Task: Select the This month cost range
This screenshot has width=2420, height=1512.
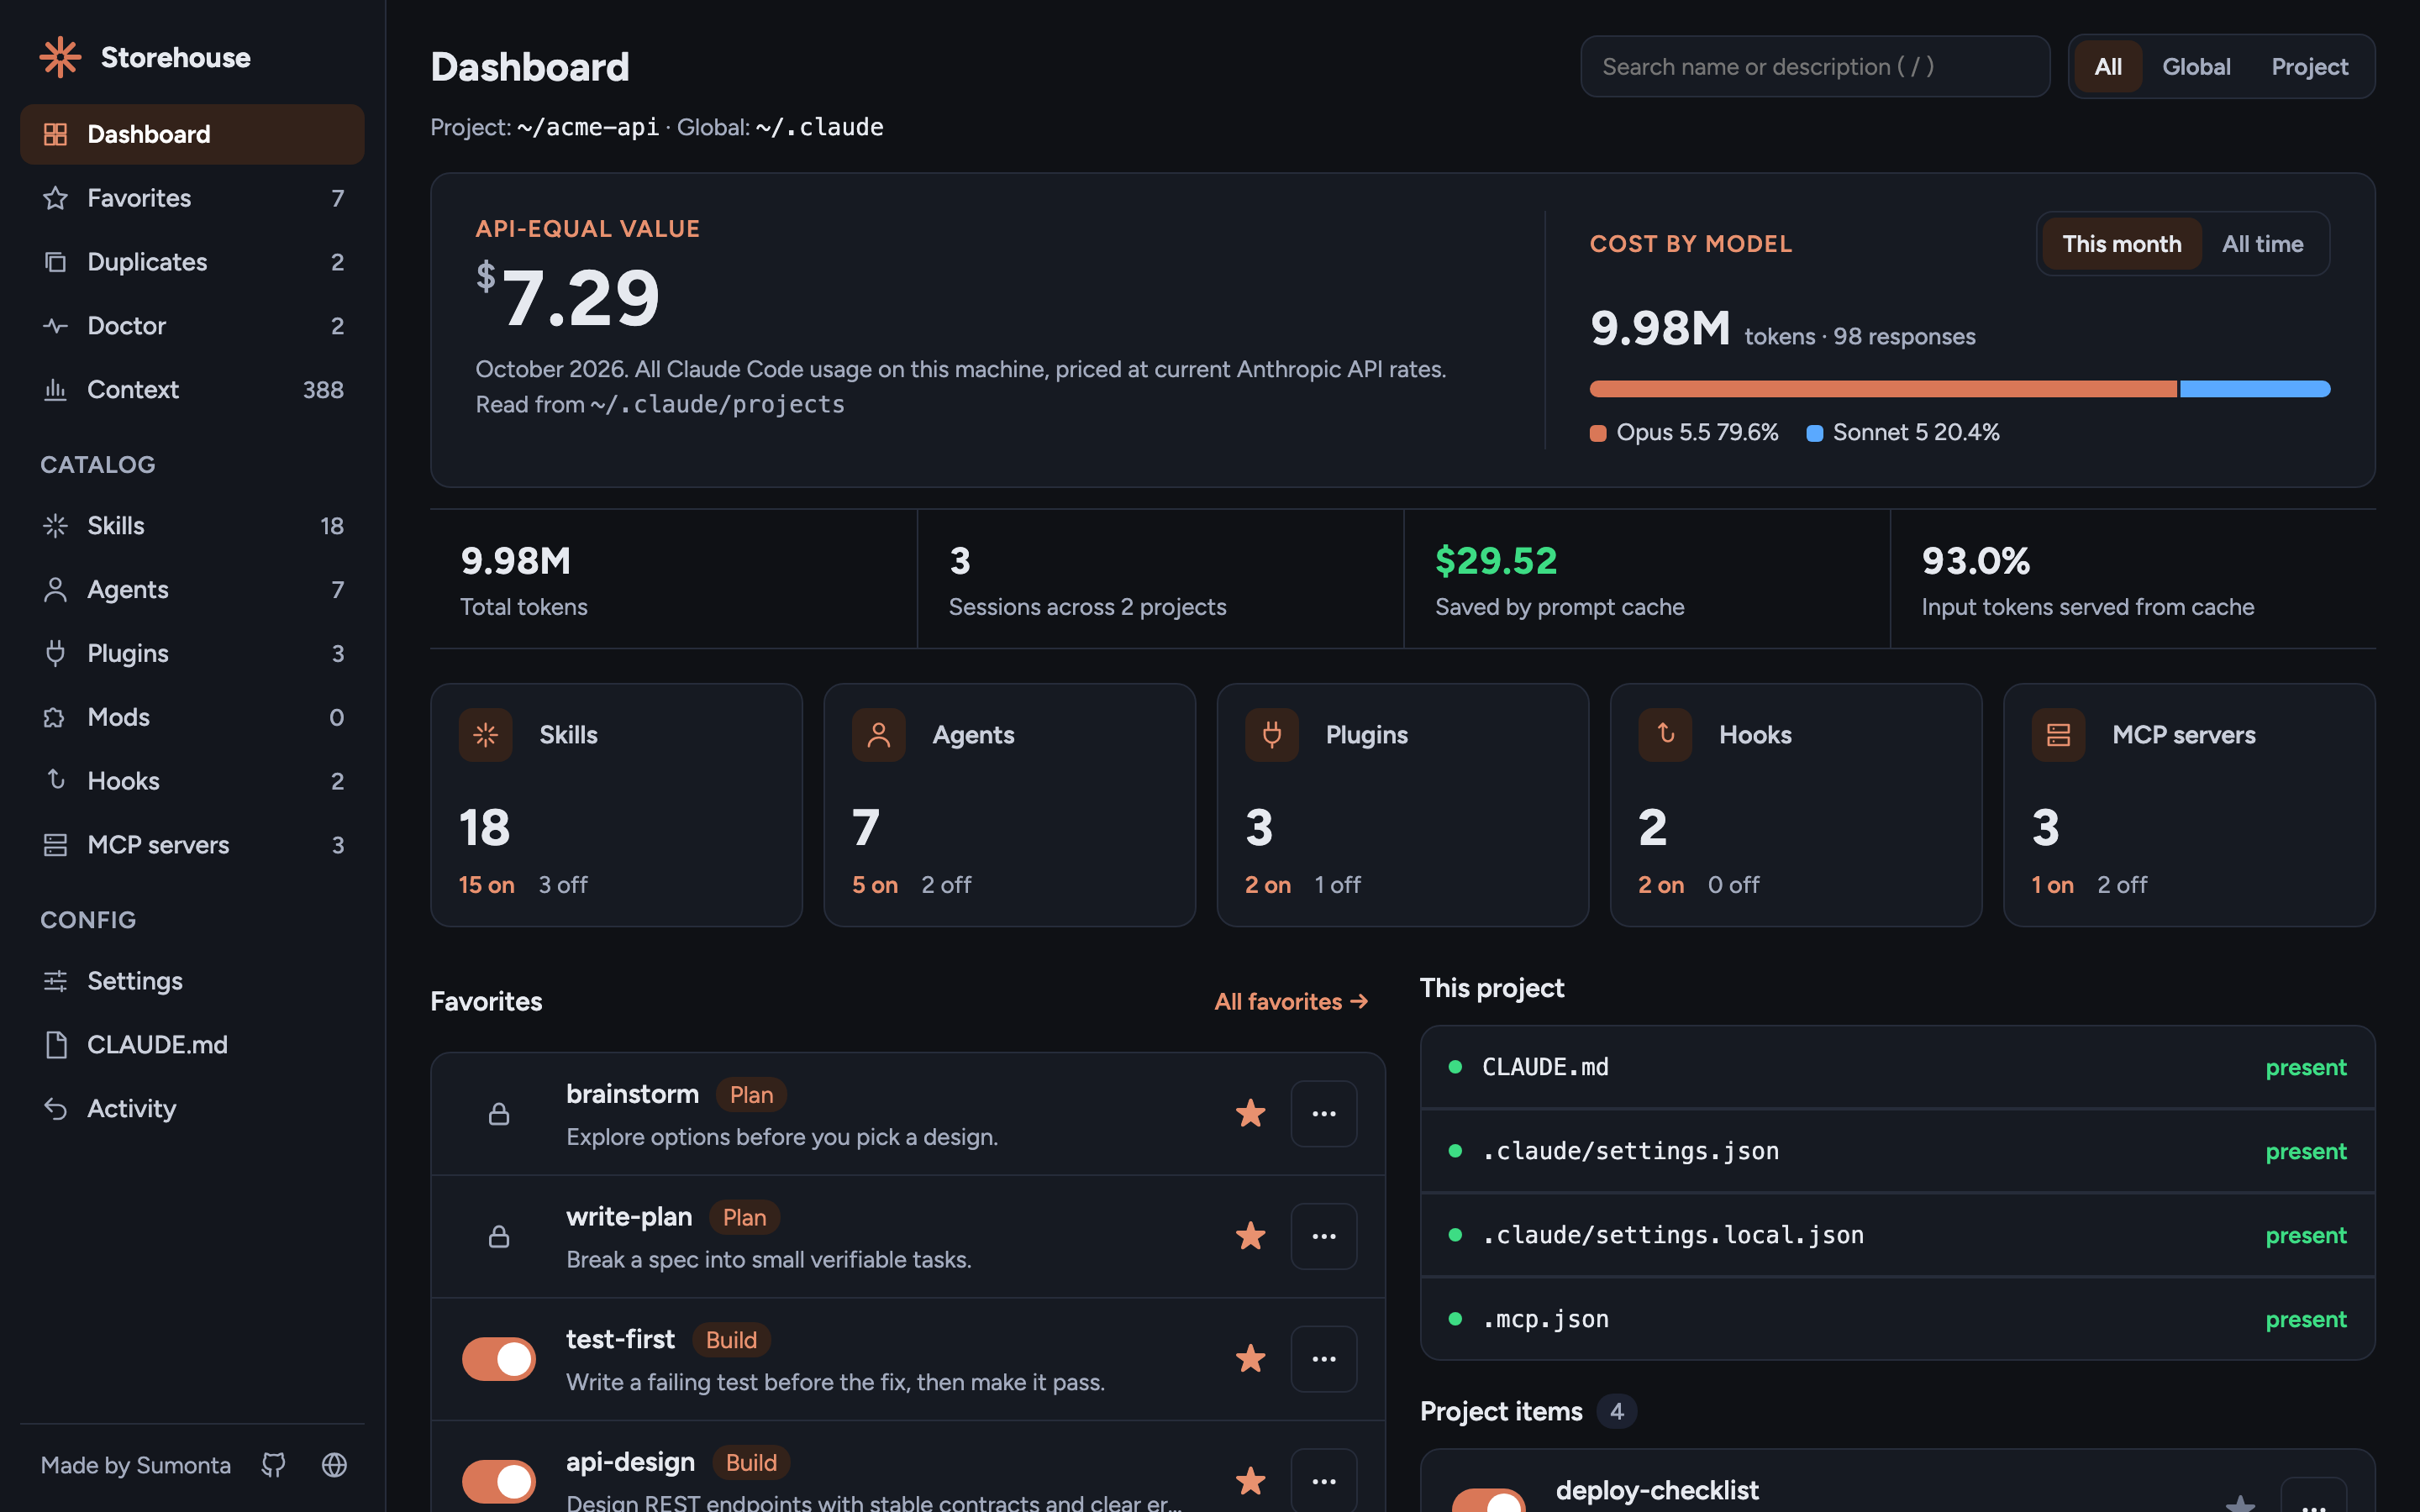Action: tap(2121, 244)
